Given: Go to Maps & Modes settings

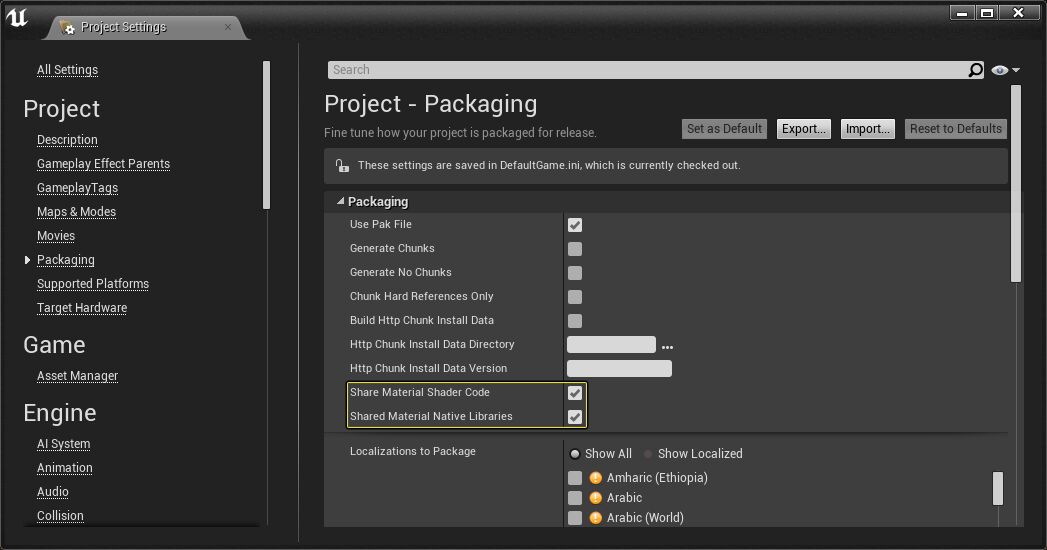Looking at the screenshot, I should coord(76,212).
